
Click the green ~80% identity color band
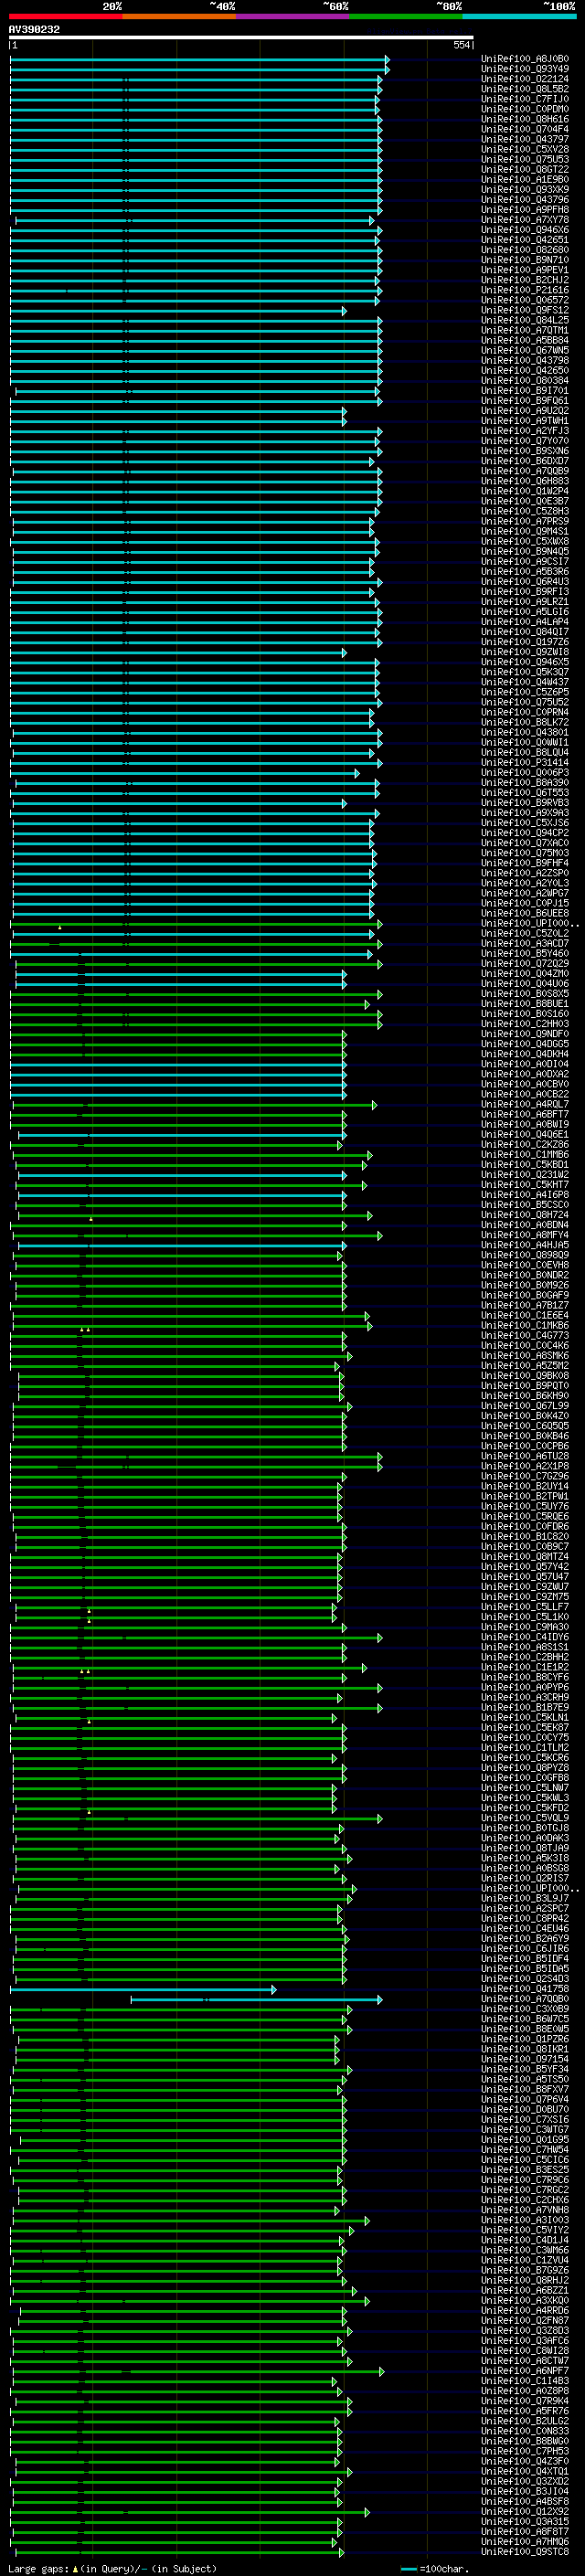click(406, 17)
